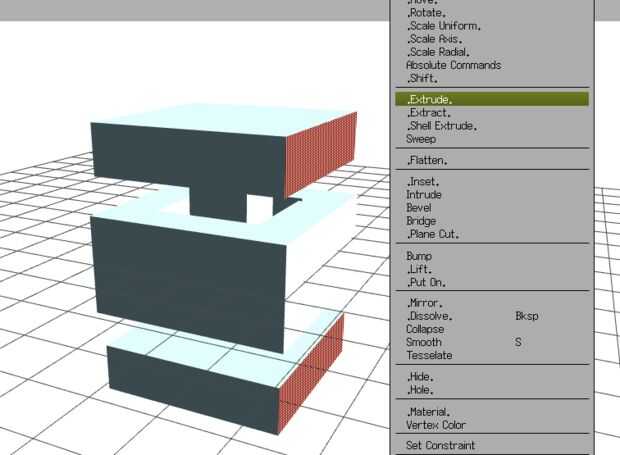This screenshot has height=455, width=620.
Task: Open Absolute Commands submenu
Action: coord(492,65)
